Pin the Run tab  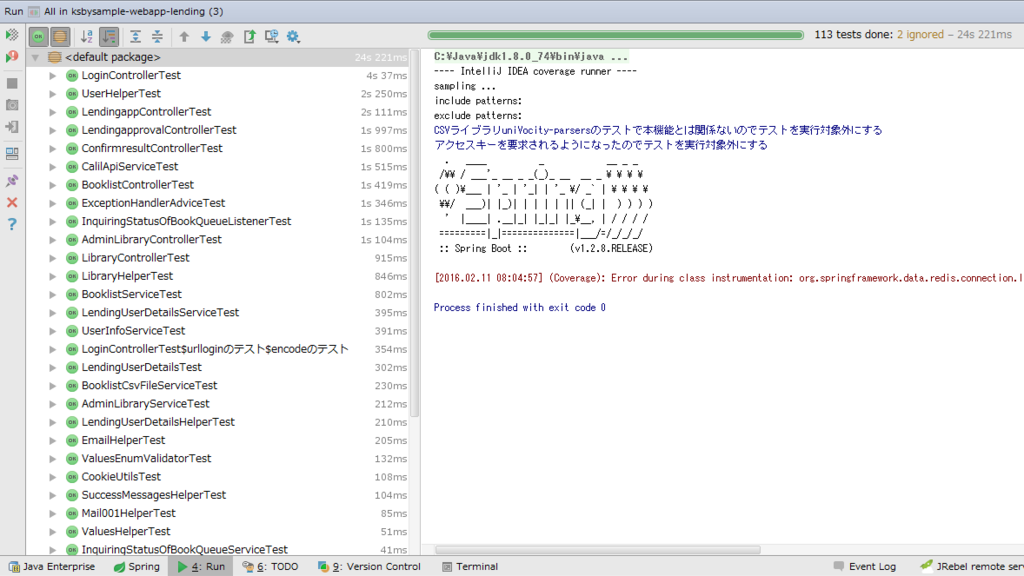pyautogui.click(x=12, y=181)
